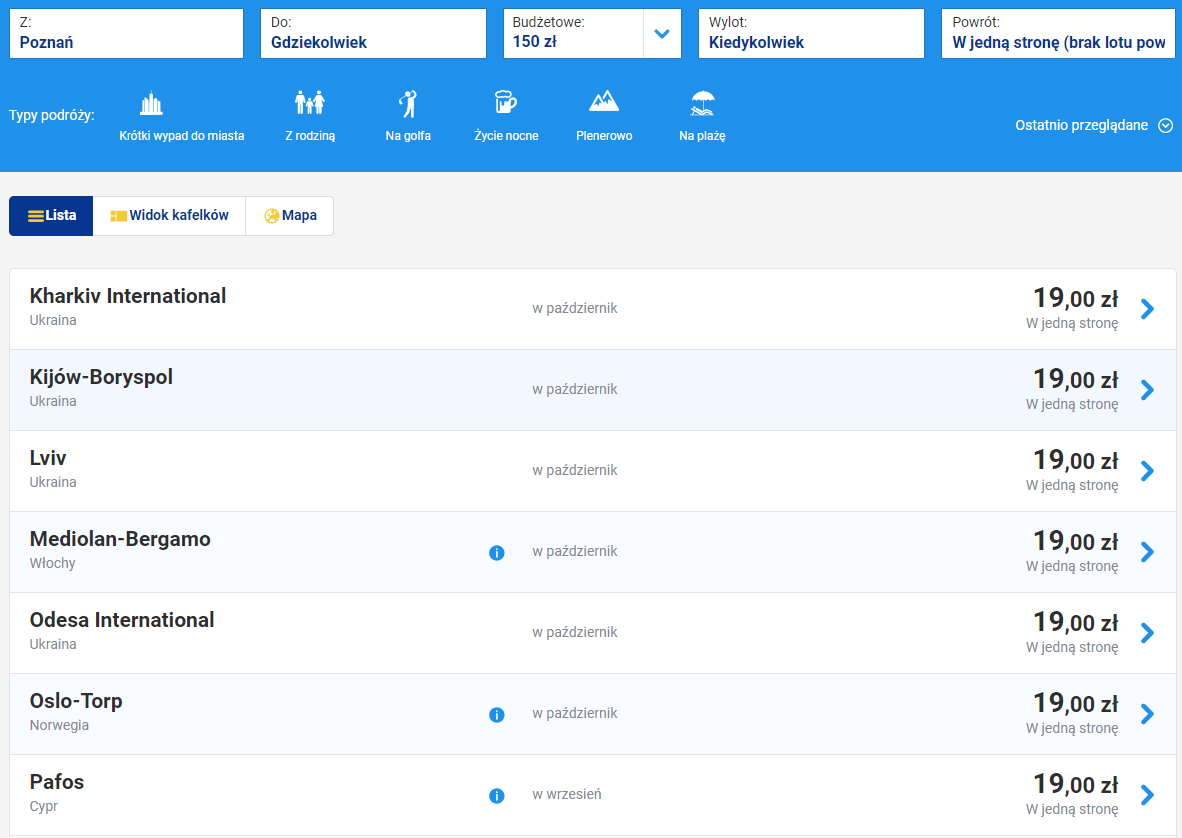Switch to Lista view tab

point(51,216)
